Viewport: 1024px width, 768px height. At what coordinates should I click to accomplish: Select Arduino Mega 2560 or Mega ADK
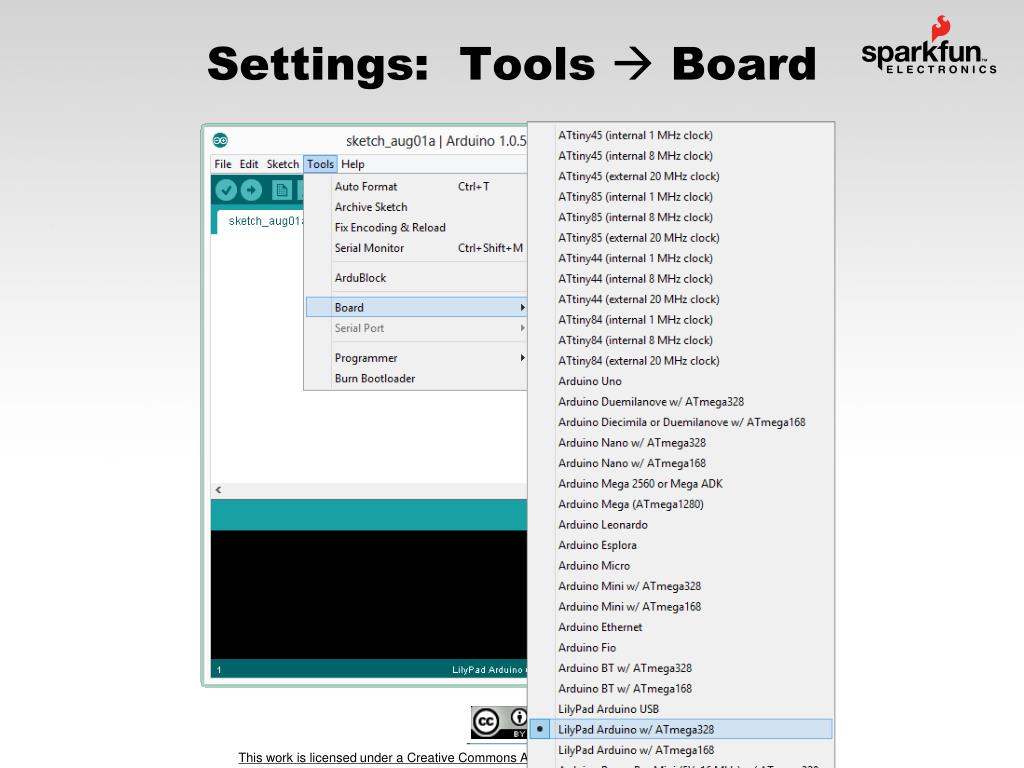point(681,484)
